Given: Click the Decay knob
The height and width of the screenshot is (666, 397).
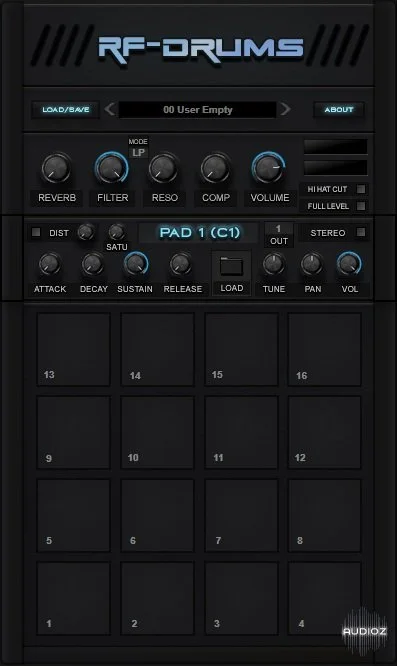Looking at the screenshot, I should [x=93, y=264].
